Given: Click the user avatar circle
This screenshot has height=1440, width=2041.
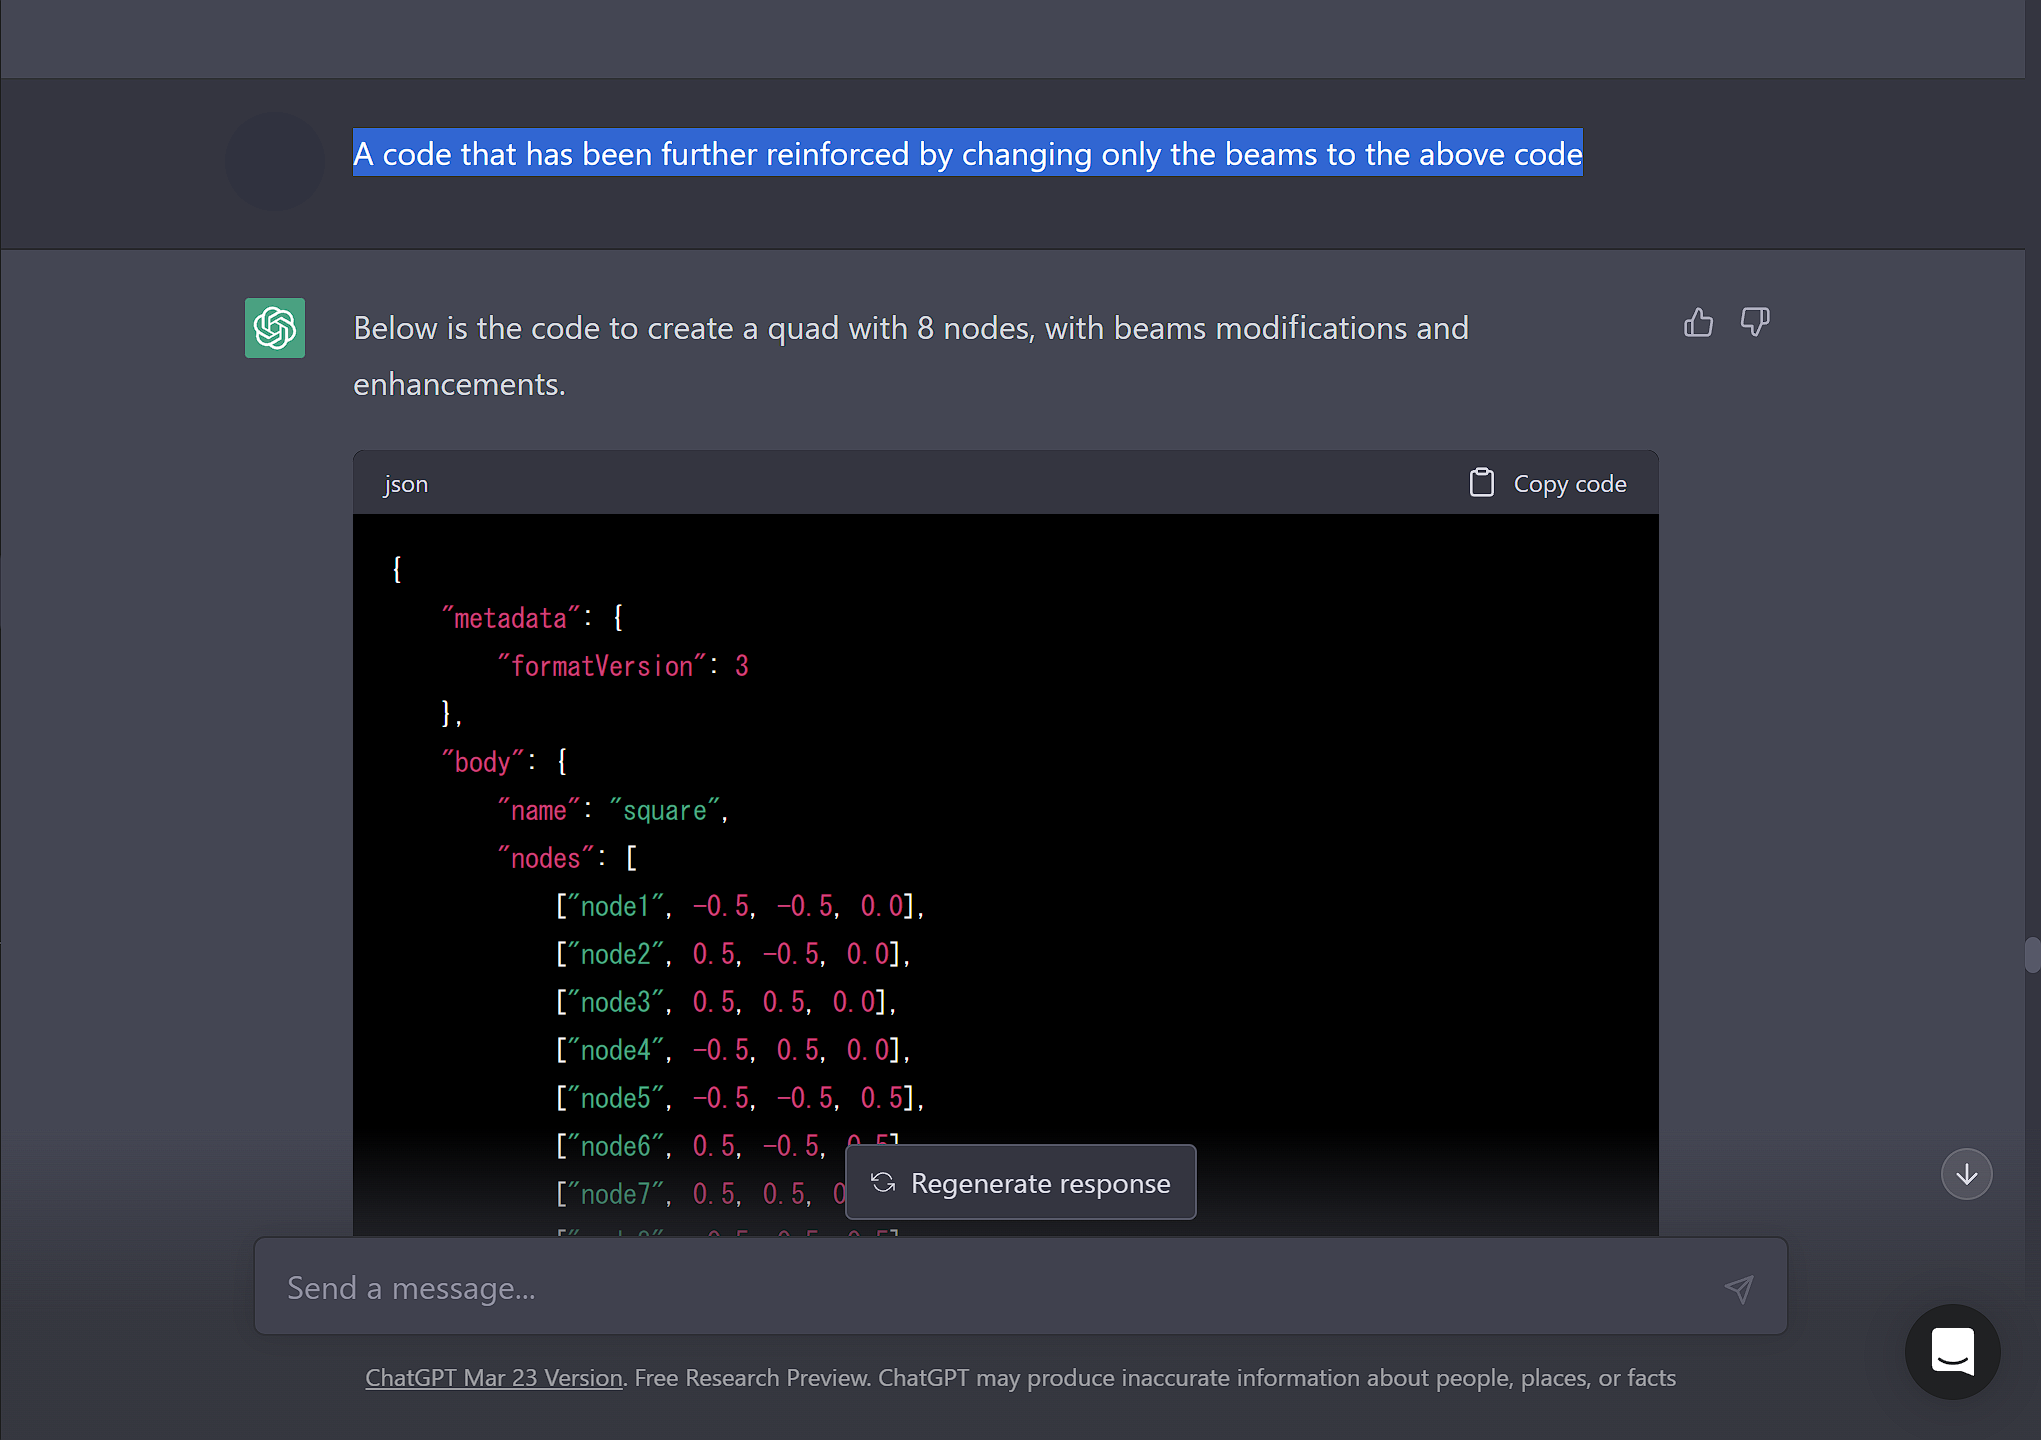Looking at the screenshot, I should 275,160.
